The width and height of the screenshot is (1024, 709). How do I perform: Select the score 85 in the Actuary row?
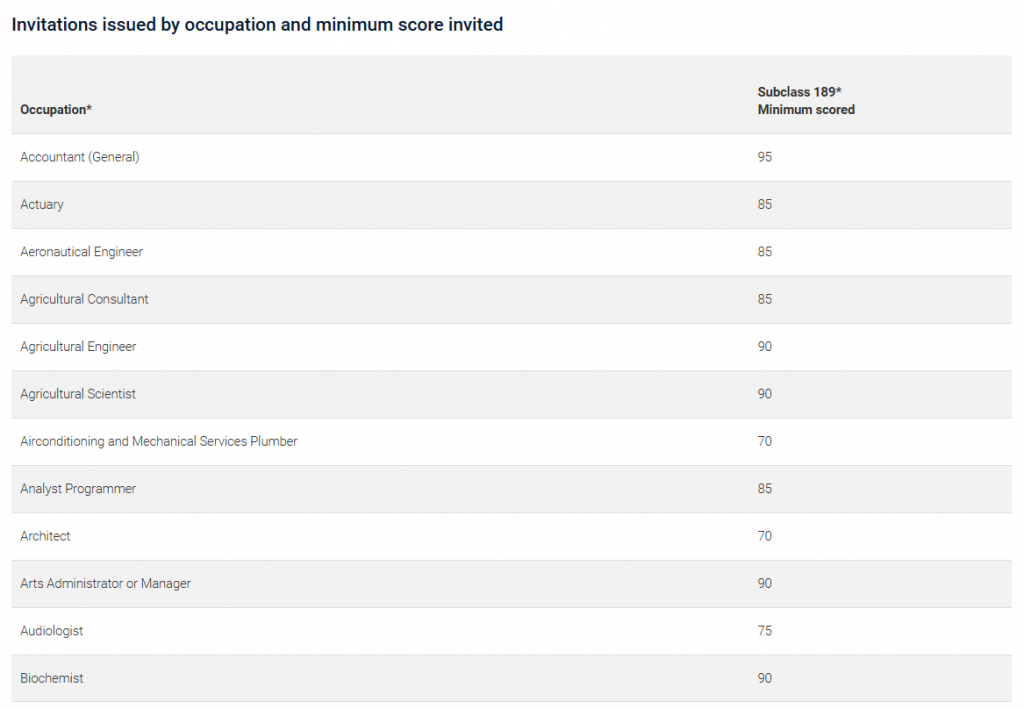(765, 204)
